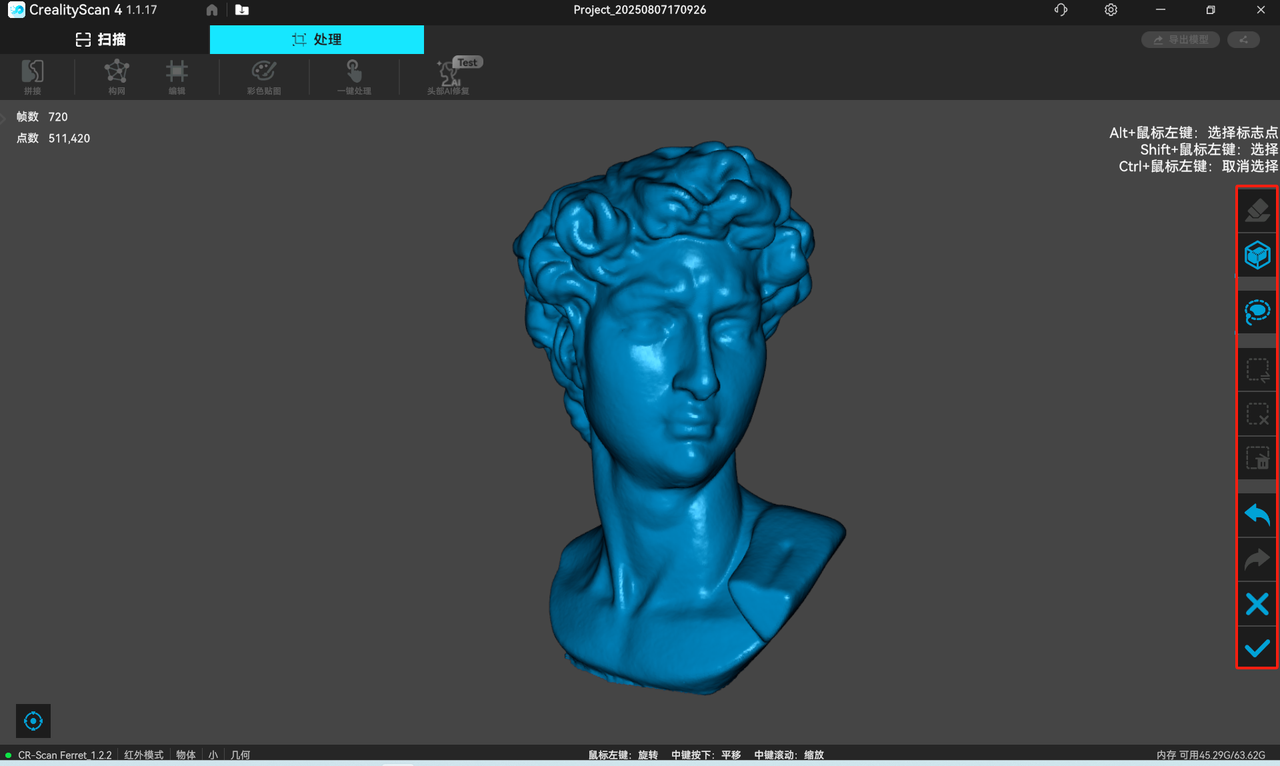Image resolution: width=1280 pixels, height=766 pixels.
Task: Click the cancel selection icon
Action: point(1257,414)
